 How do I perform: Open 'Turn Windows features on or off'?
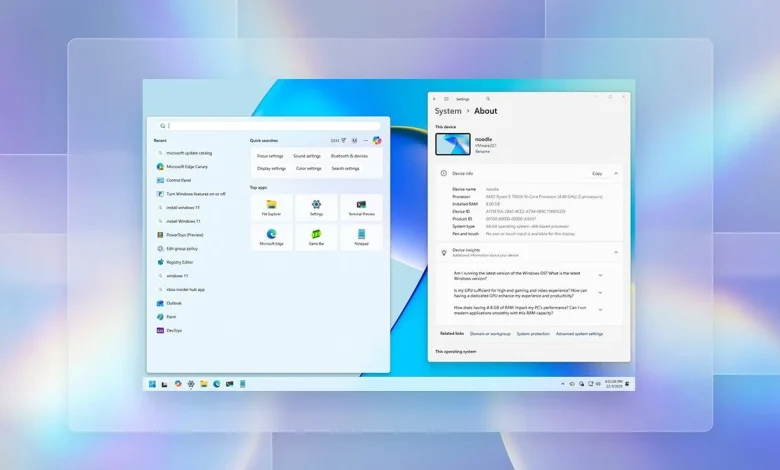[191, 194]
